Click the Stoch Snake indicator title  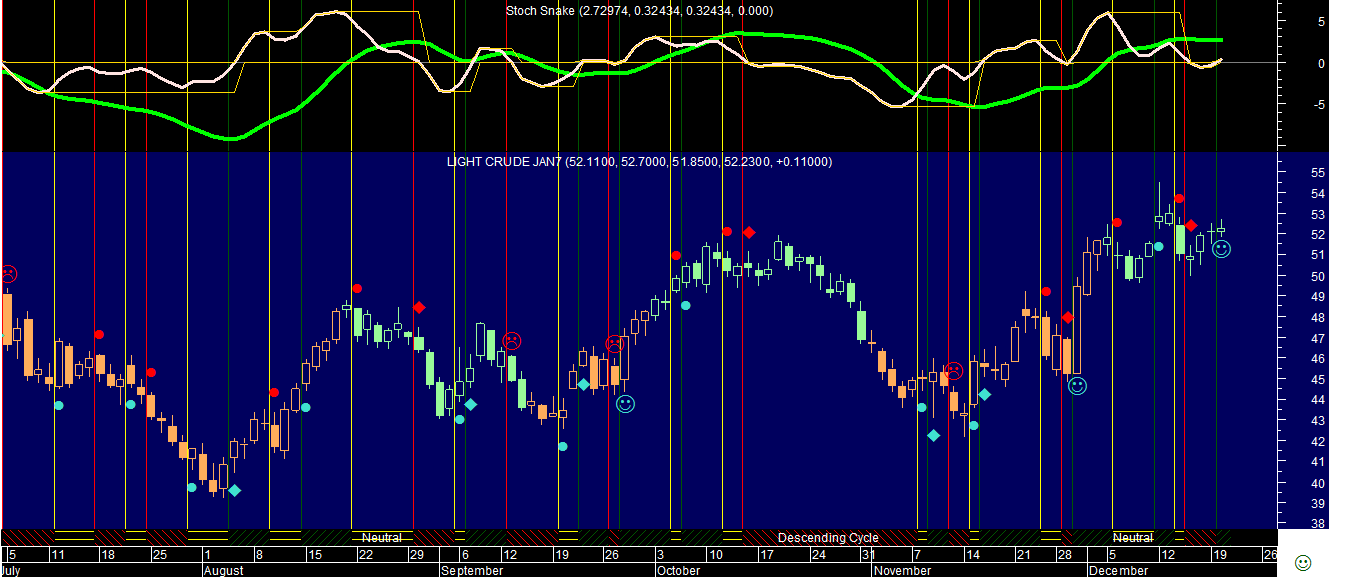(639, 11)
